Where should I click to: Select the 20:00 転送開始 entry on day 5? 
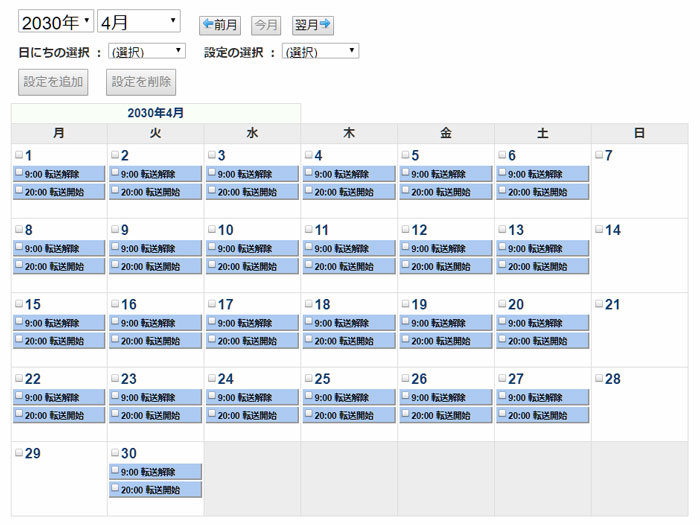[x=446, y=192]
